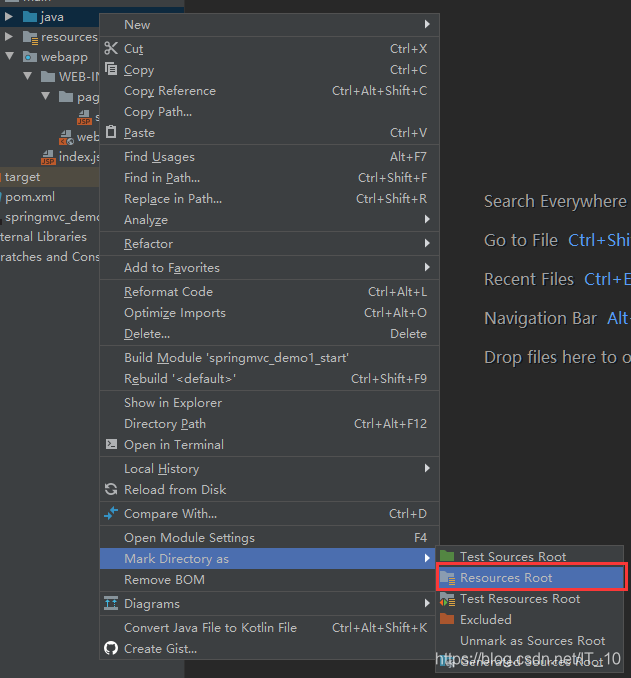This screenshot has height=678, width=631.
Task: Choose Remove BOM menu entry
Action: tap(269, 579)
